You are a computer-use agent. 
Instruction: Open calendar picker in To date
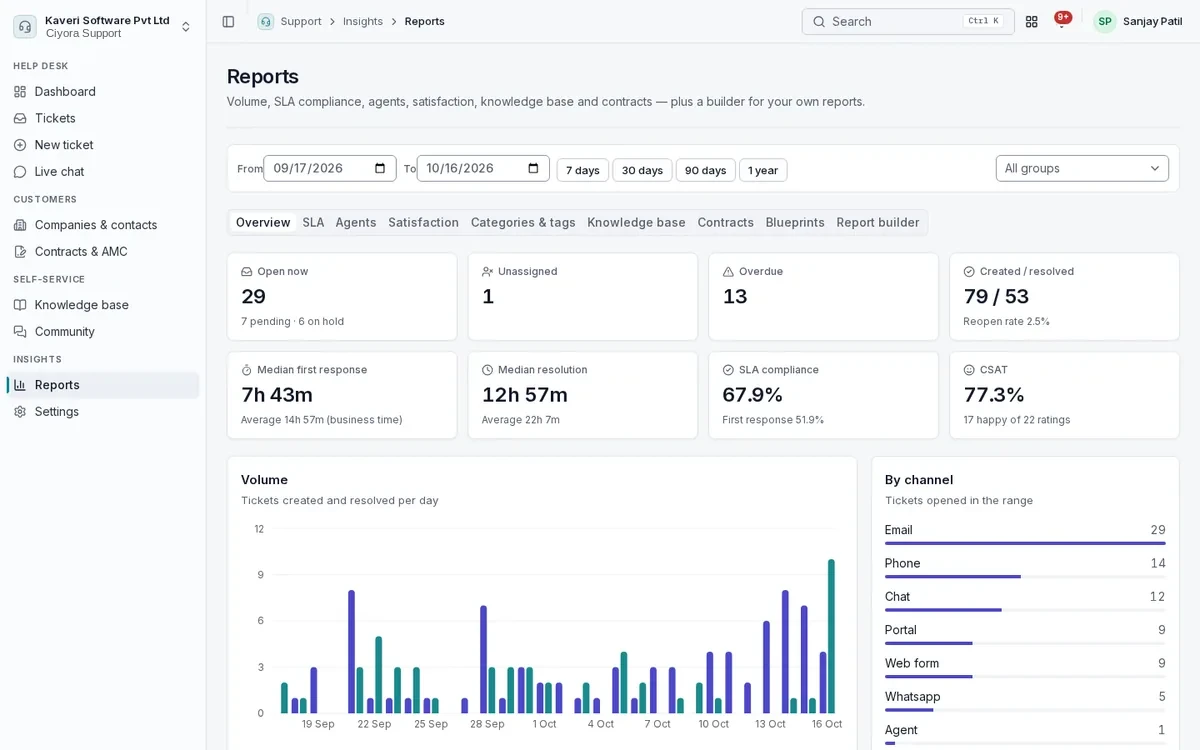pos(533,168)
